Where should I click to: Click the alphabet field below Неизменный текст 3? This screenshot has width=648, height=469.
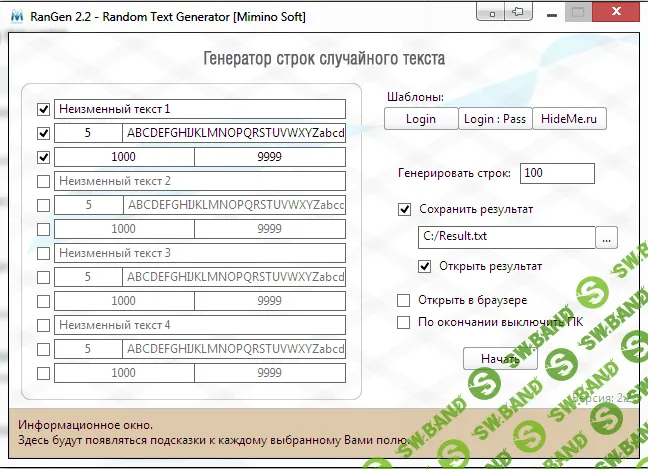pyautogui.click(x=234, y=277)
